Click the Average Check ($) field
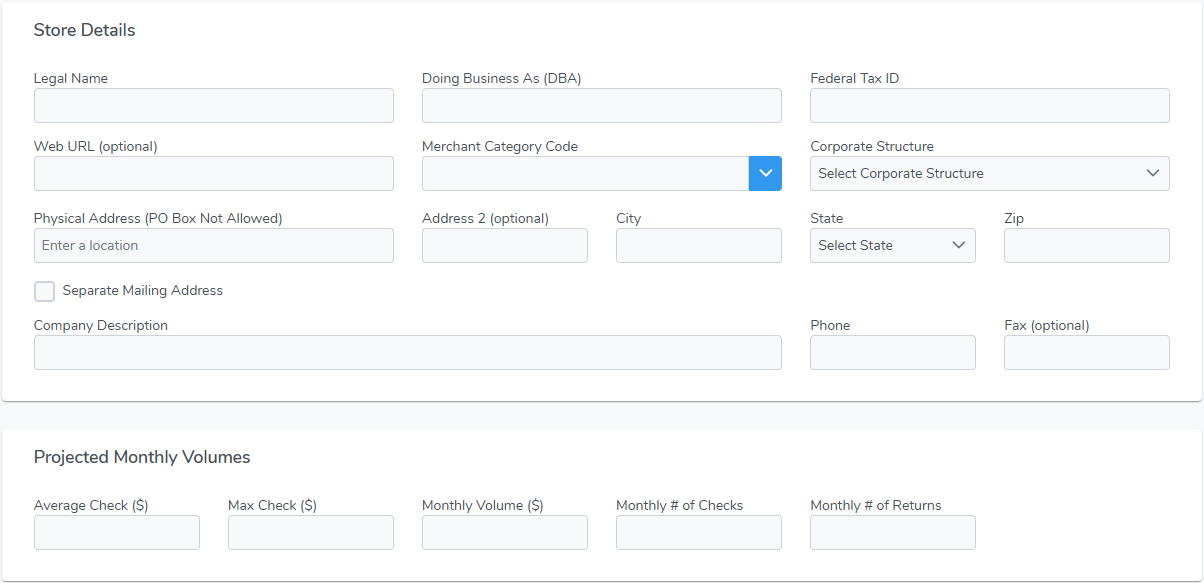Image resolution: width=1204 pixels, height=583 pixels. [117, 532]
